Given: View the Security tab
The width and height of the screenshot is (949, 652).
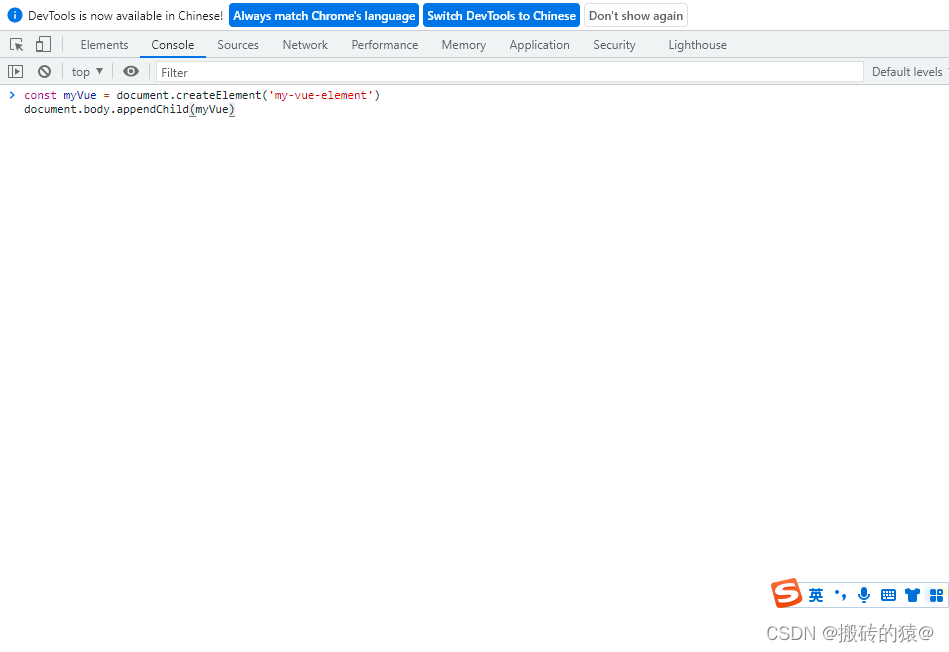Looking at the screenshot, I should click(x=614, y=45).
